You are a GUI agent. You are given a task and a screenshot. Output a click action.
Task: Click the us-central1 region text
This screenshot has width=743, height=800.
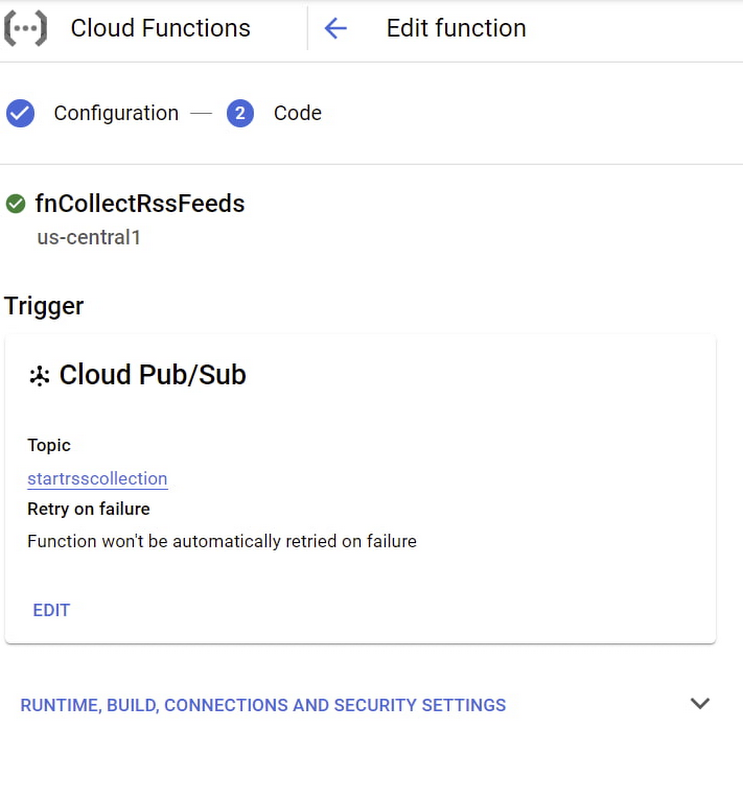click(x=89, y=238)
